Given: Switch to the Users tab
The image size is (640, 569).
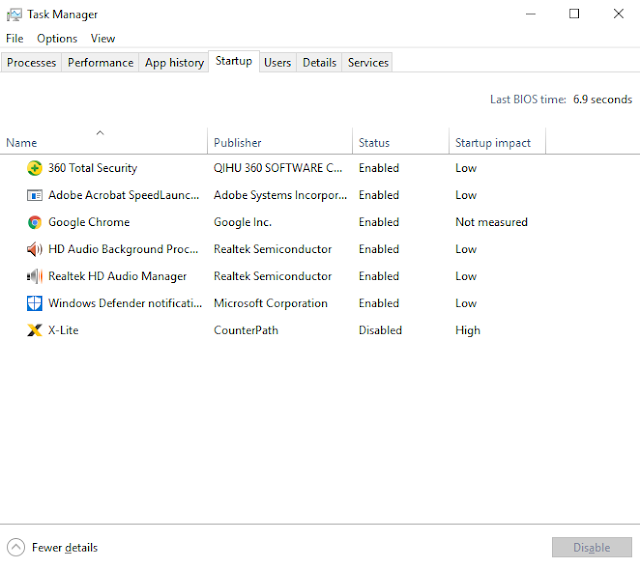Looking at the screenshot, I should (x=278, y=62).
